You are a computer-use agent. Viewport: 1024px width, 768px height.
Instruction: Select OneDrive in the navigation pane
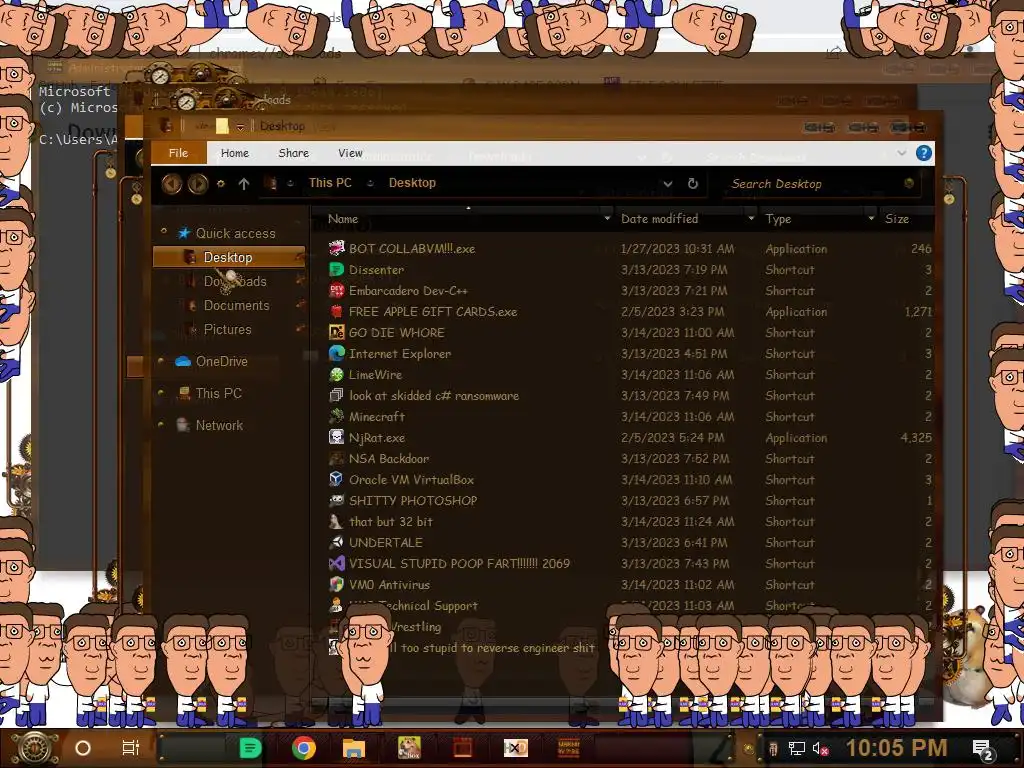[x=221, y=361]
